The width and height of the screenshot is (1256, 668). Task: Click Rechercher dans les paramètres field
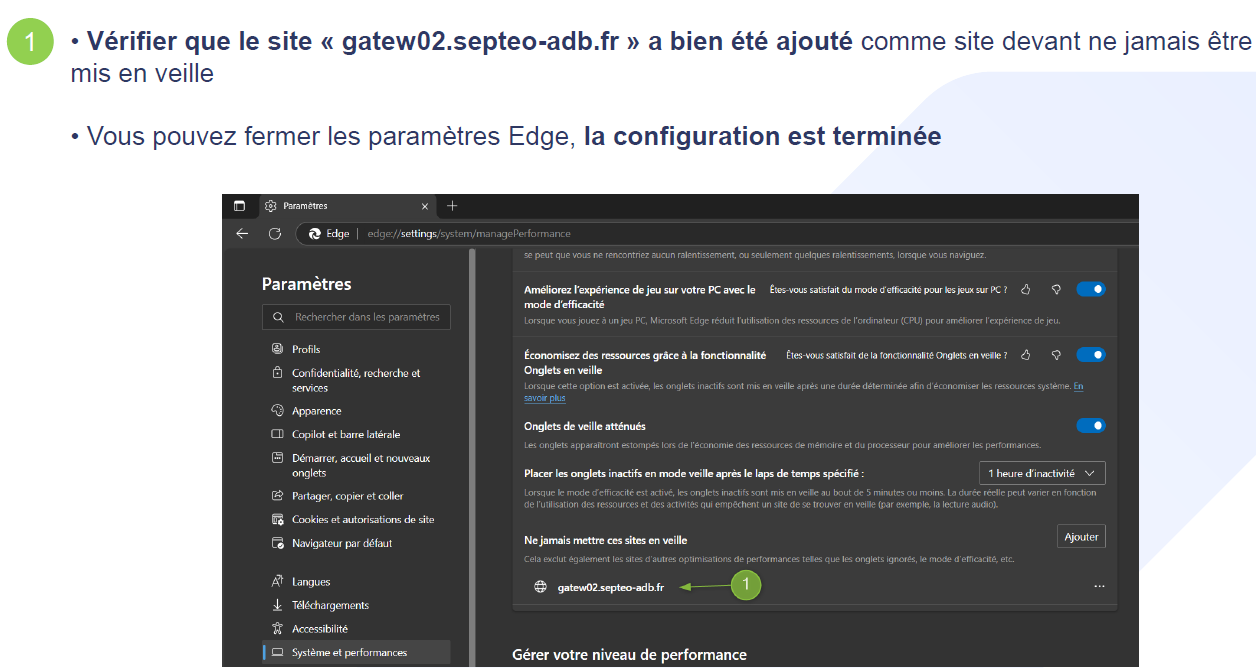357,317
